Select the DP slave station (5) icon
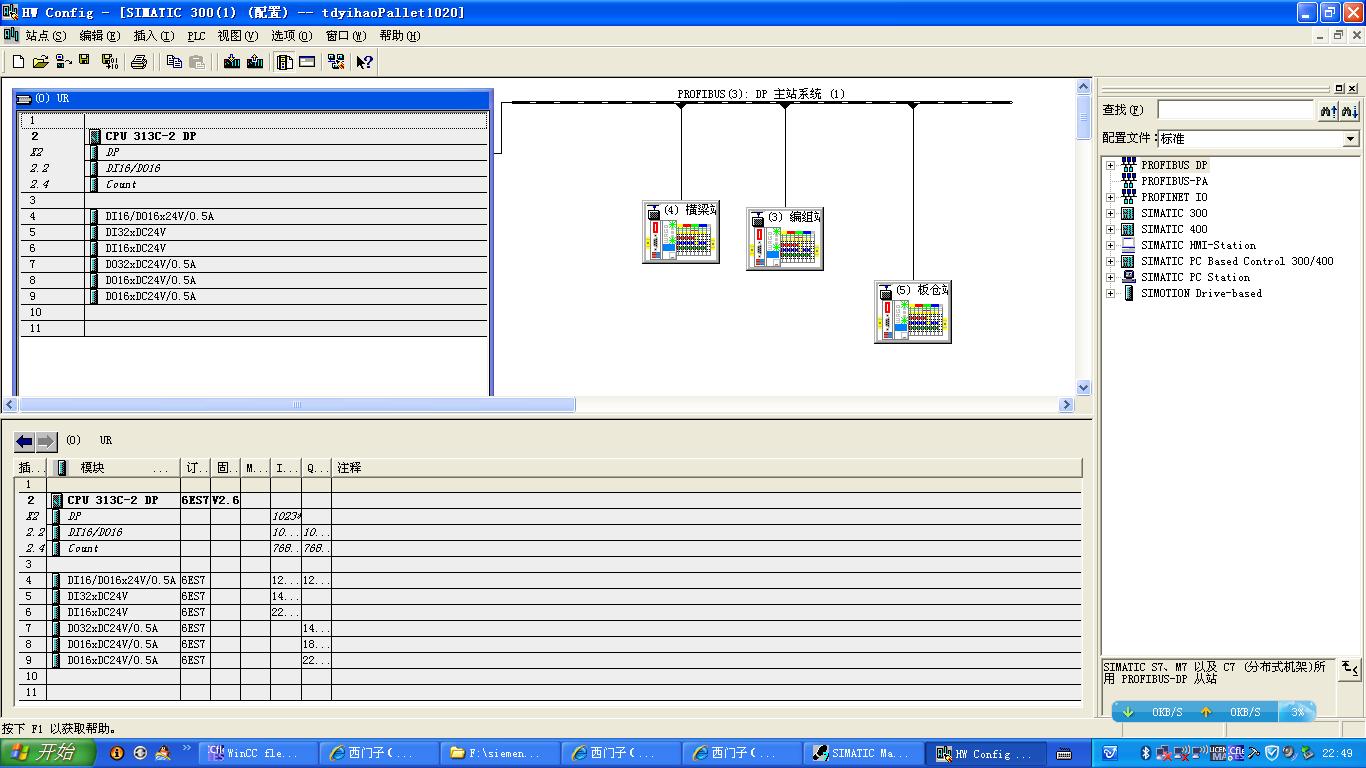The height and width of the screenshot is (768, 1366). coord(913,312)
